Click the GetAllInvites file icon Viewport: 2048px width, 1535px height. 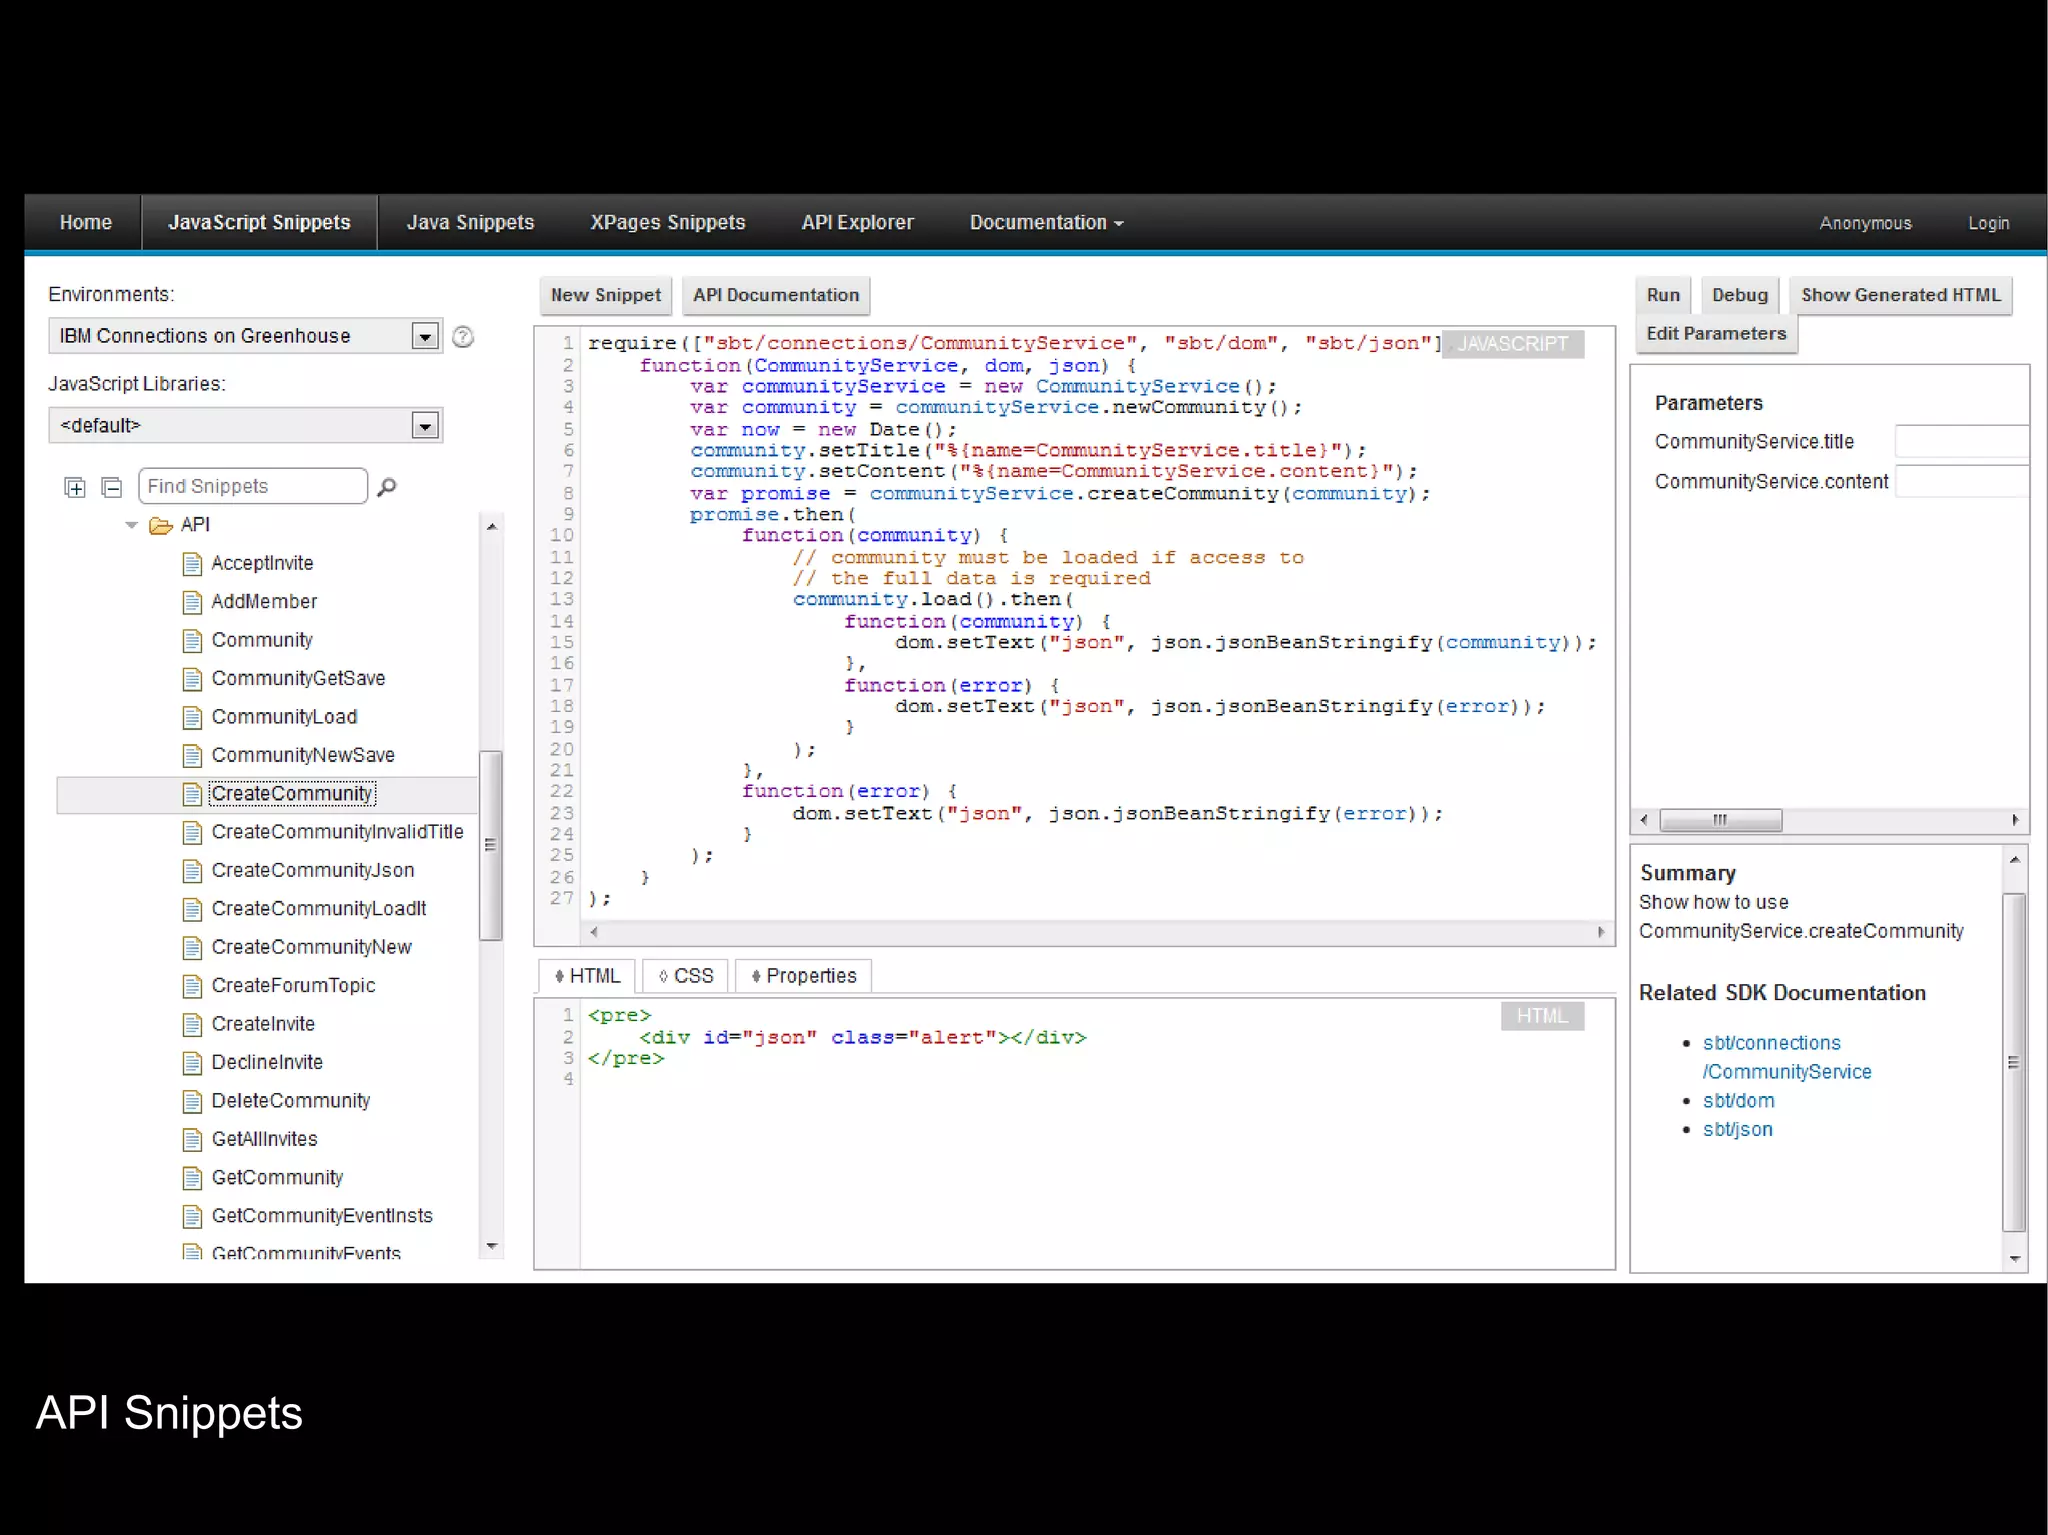click(x=193, y=1140)
